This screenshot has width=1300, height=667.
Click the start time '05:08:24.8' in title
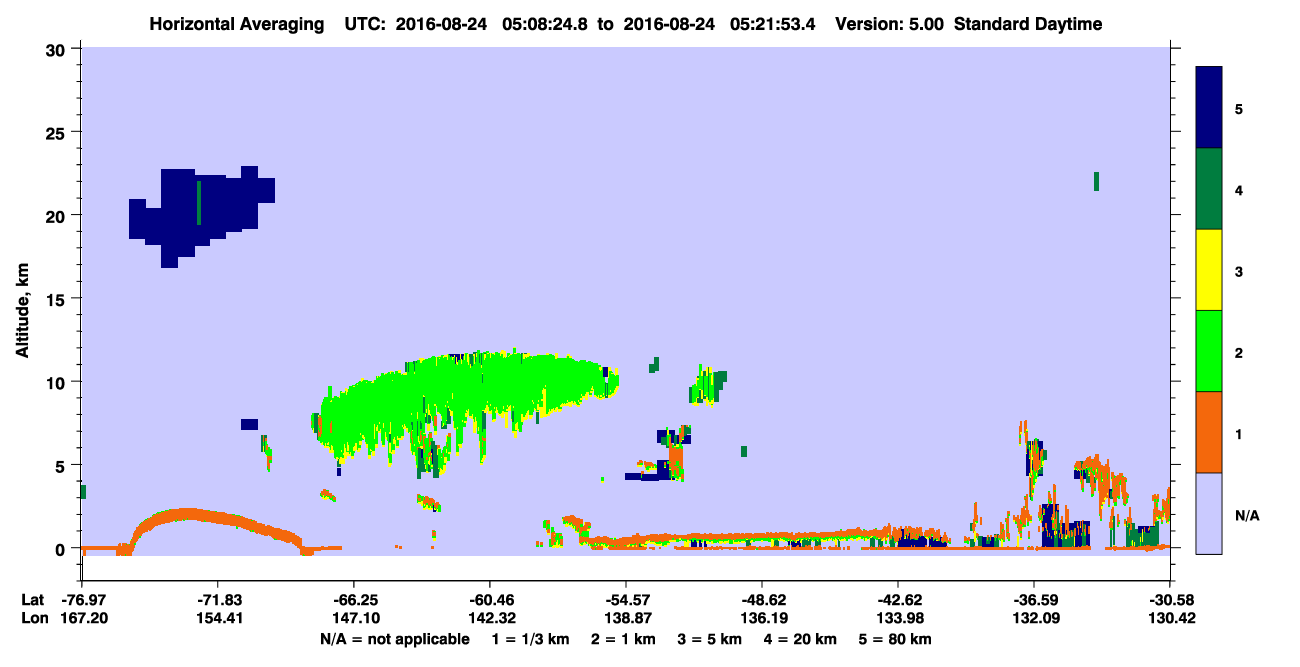click(x=546, y=24)
